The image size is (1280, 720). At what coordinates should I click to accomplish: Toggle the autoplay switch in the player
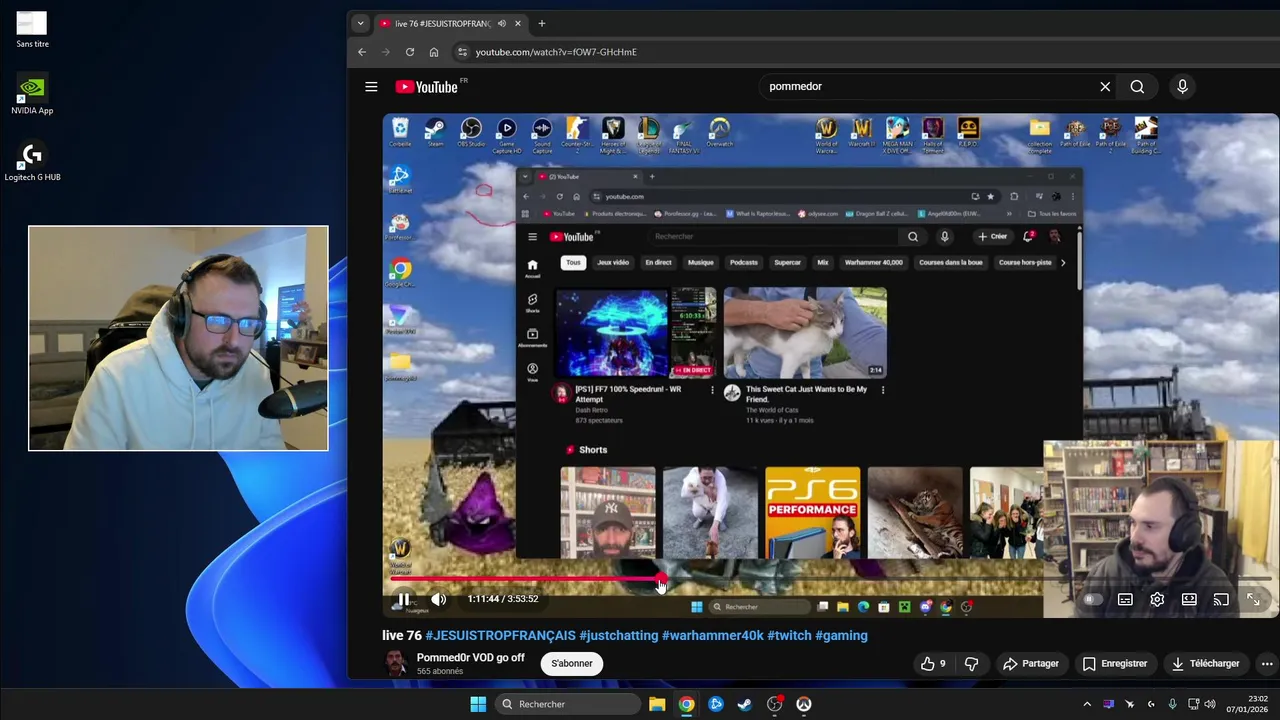[1093, 599]
